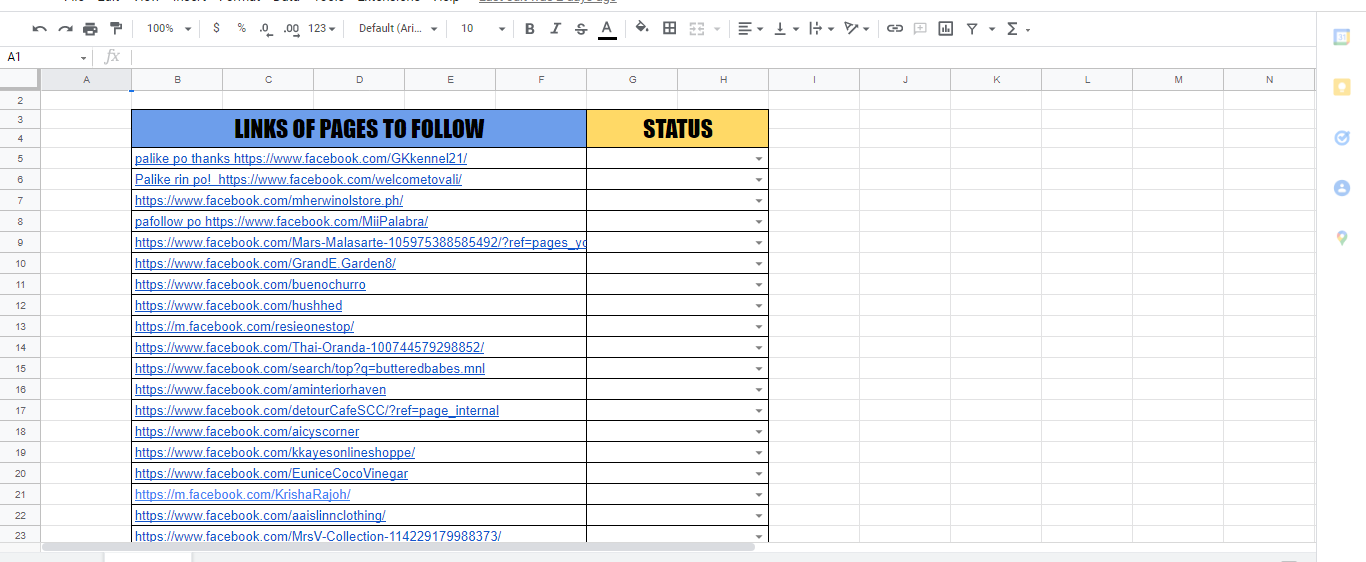Viewport: 1366px width, 562px height.
Task: Click the undo arrow icon
Action: point(40,29)
